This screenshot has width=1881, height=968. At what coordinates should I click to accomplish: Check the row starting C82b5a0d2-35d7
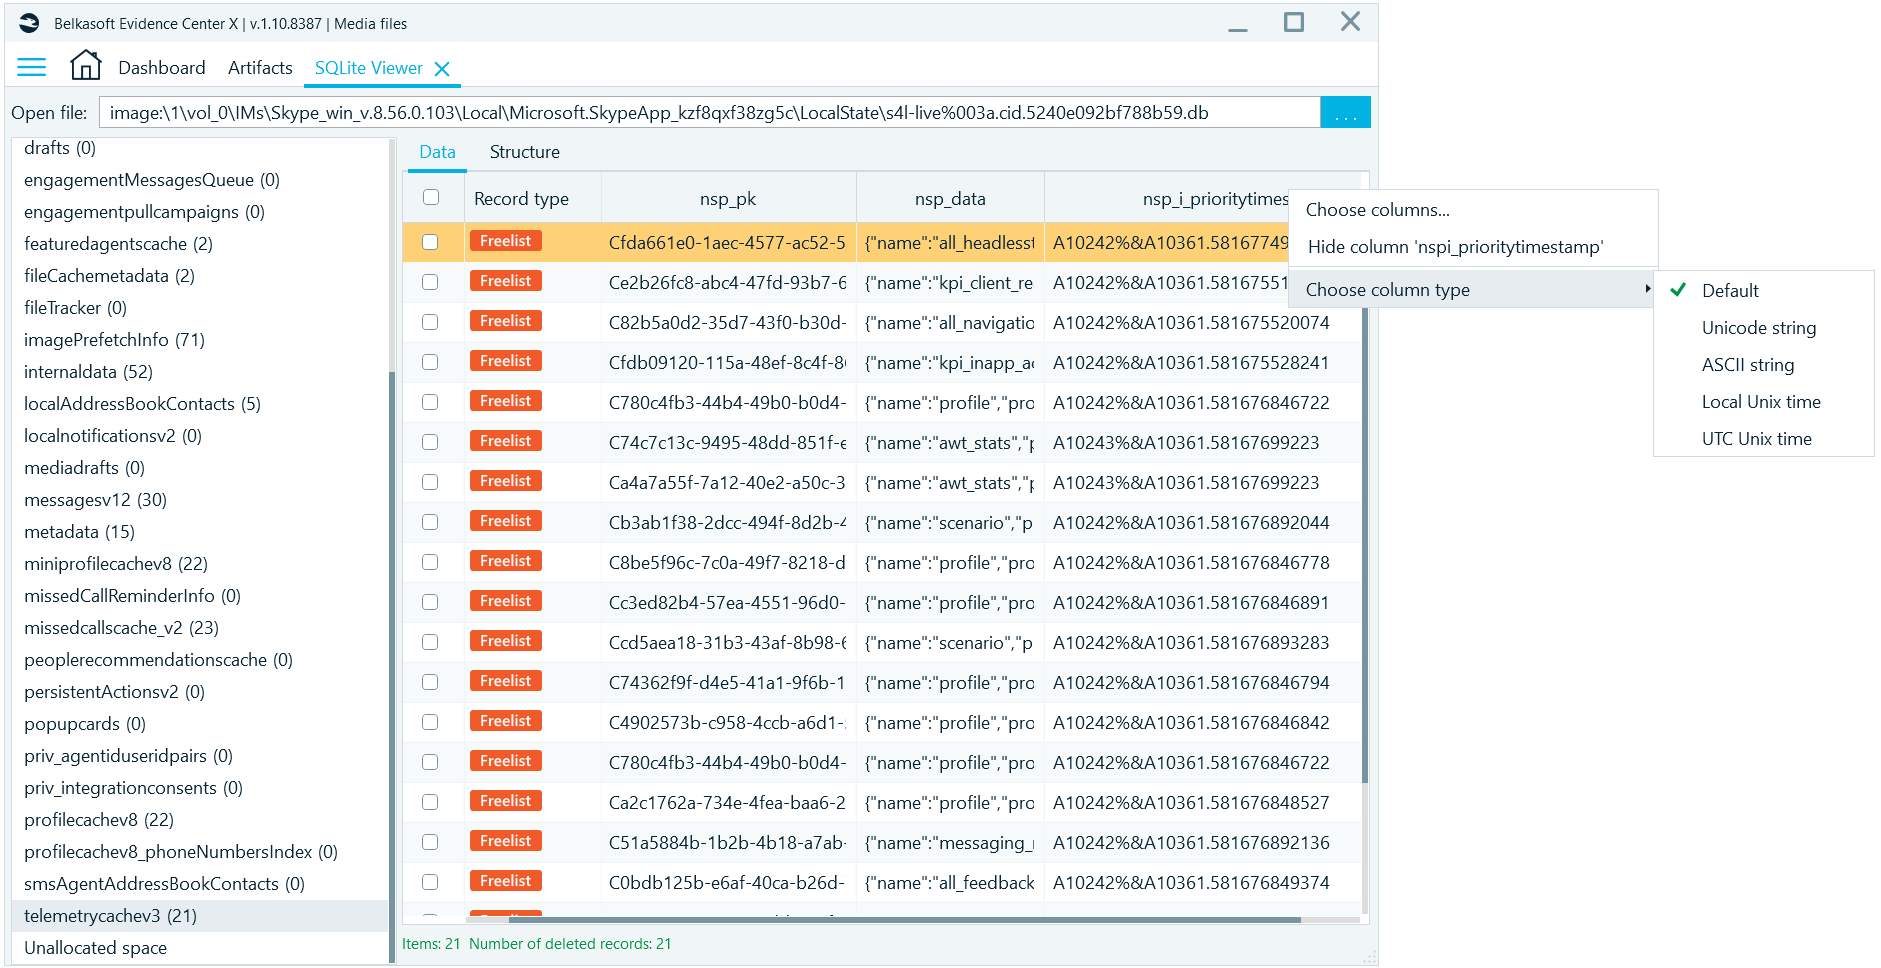(430, 322)
